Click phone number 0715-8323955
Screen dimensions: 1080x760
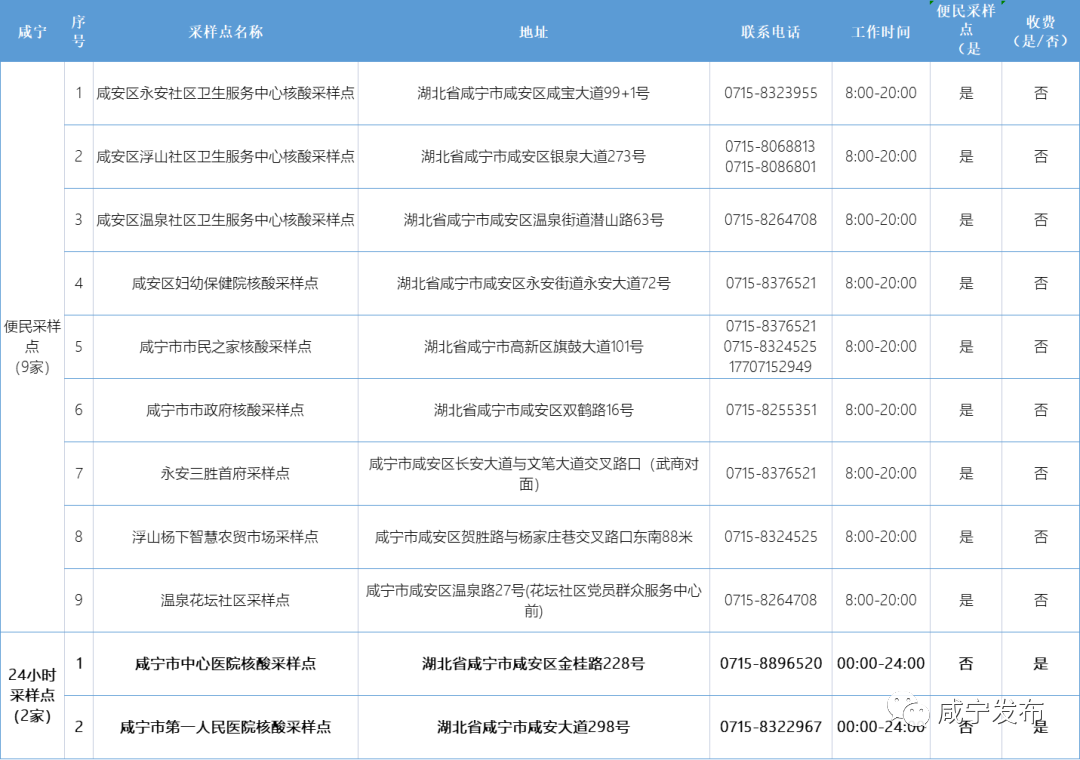tap(770, 93)
